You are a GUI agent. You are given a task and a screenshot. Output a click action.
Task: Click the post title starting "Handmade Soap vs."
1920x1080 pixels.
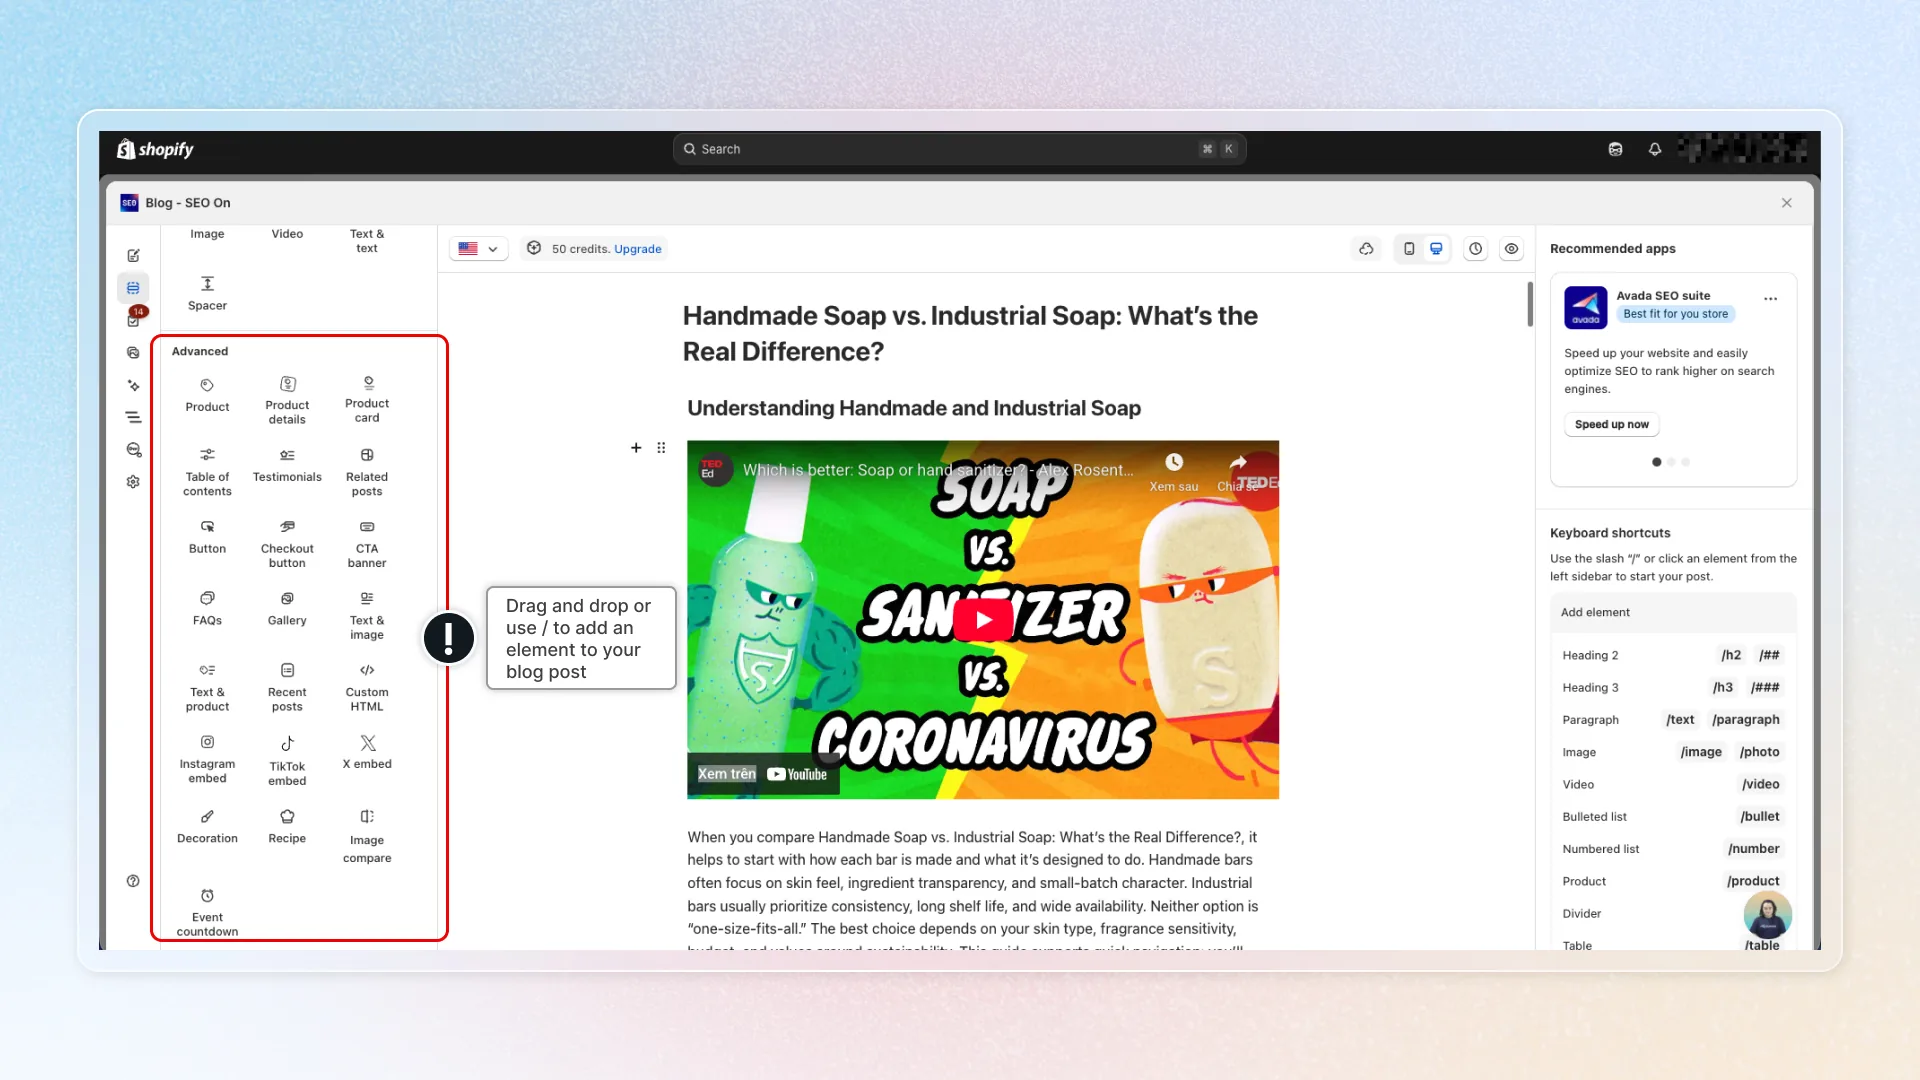pyautogui.click(x=970, y=334)
